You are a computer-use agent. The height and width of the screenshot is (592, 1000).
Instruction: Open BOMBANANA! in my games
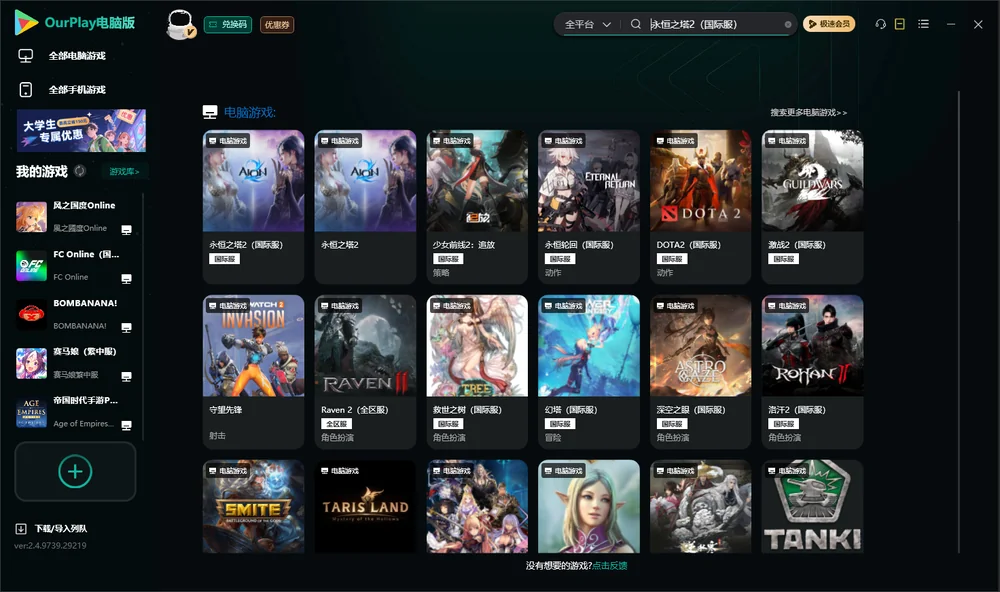click(x=77, y=314)
